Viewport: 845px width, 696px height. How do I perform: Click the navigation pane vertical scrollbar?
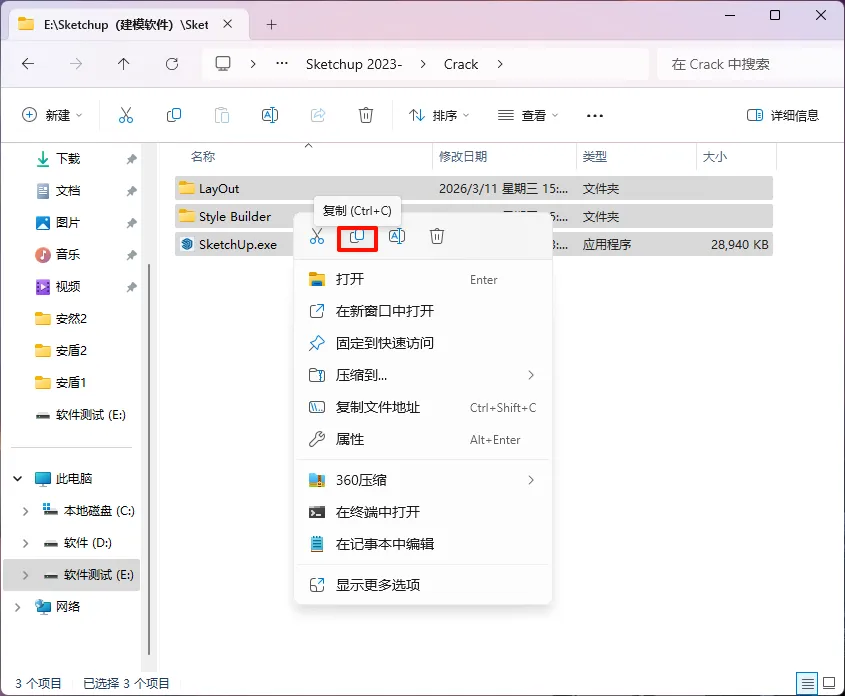(x=149, y=458)
